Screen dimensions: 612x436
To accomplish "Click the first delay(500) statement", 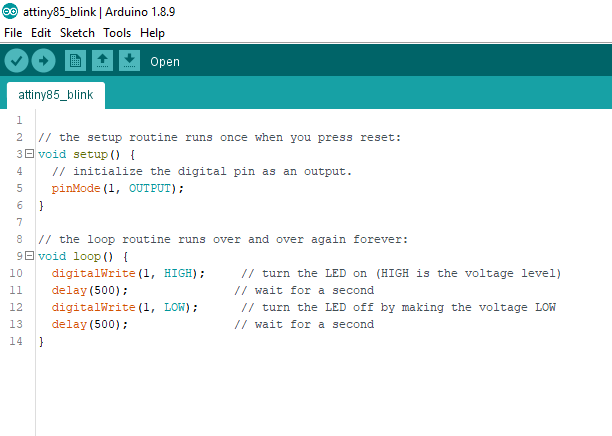I will [89, 290].
